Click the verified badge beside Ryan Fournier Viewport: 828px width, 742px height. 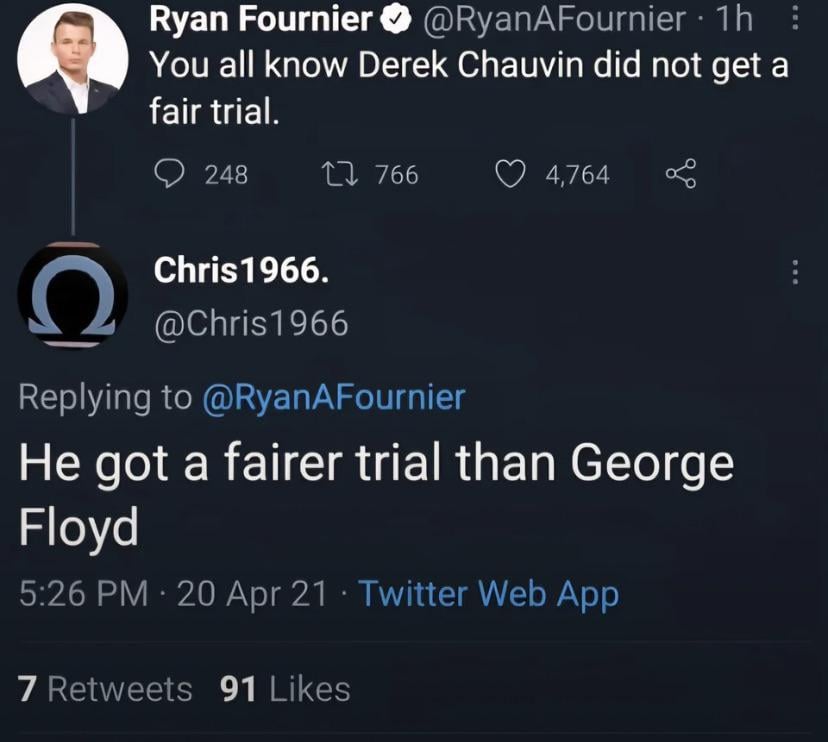coord(395,18)
